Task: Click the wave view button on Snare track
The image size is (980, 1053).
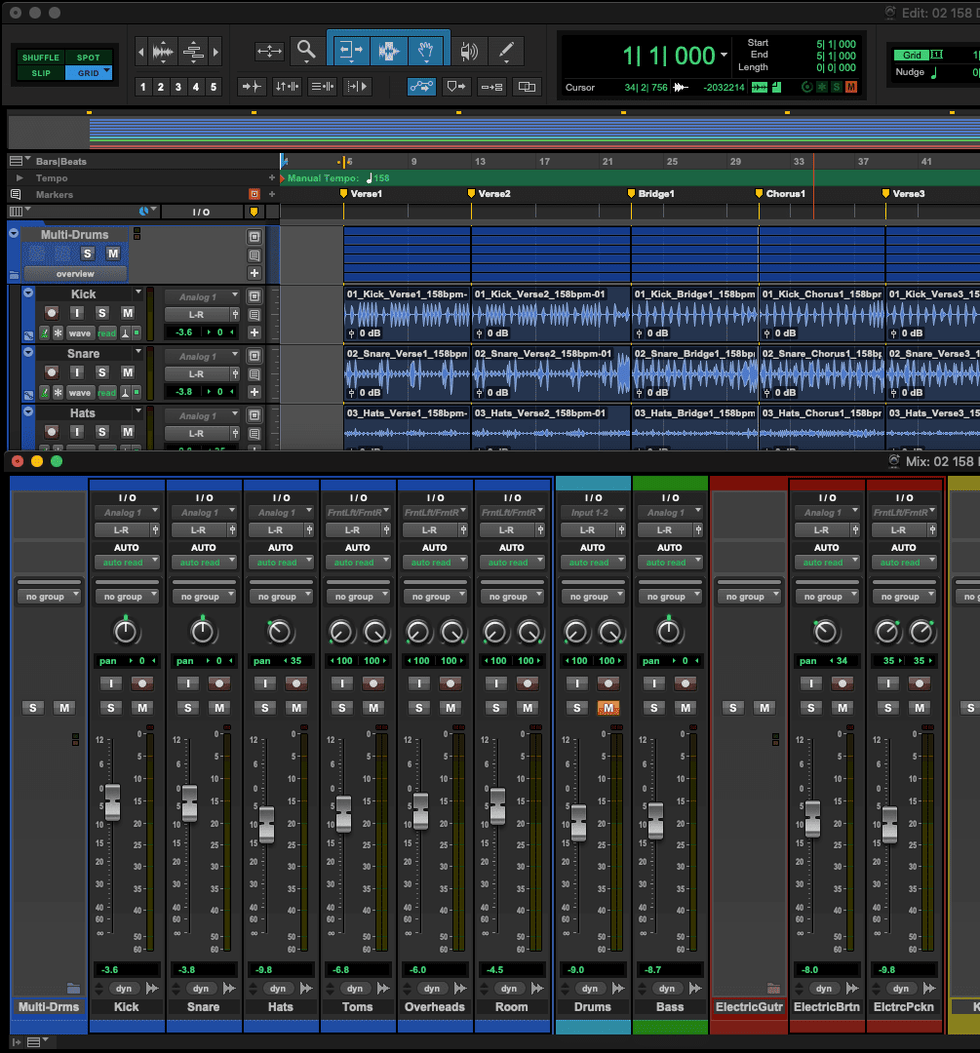Action: tap(79, 393)
